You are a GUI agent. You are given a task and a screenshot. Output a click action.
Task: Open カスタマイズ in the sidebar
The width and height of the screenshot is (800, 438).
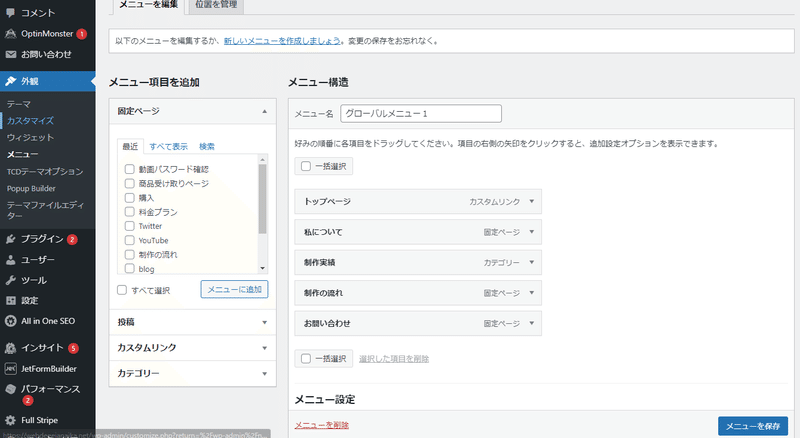pos(30,121)
